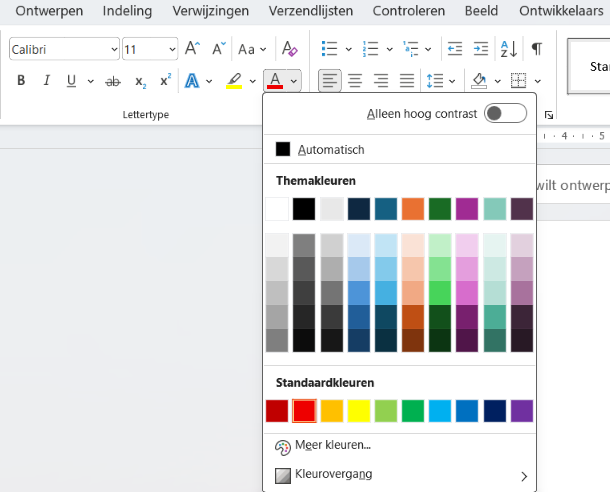Toggle bold formatting
This screenshot has width=610, height=492.
(x=21, y=81)
